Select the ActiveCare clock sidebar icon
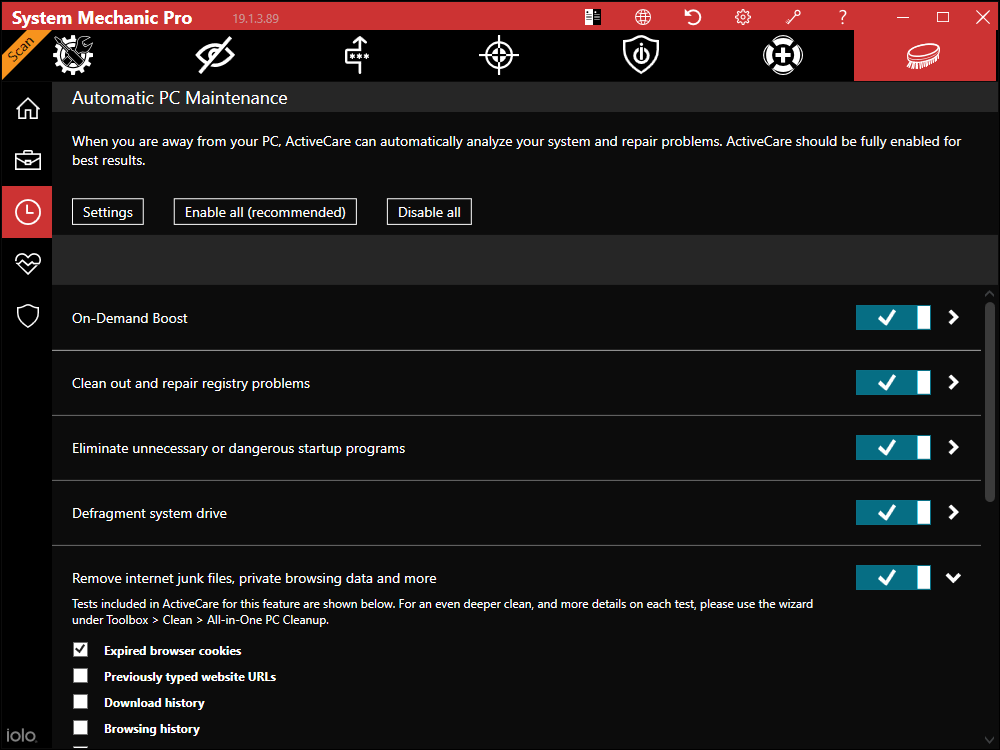Screen dimensions: 1000x750 [27, 212]
